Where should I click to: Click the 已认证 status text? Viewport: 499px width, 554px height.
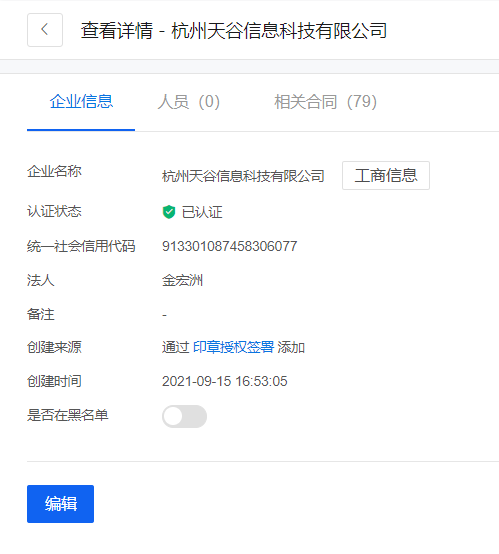(x=202, y=212)
